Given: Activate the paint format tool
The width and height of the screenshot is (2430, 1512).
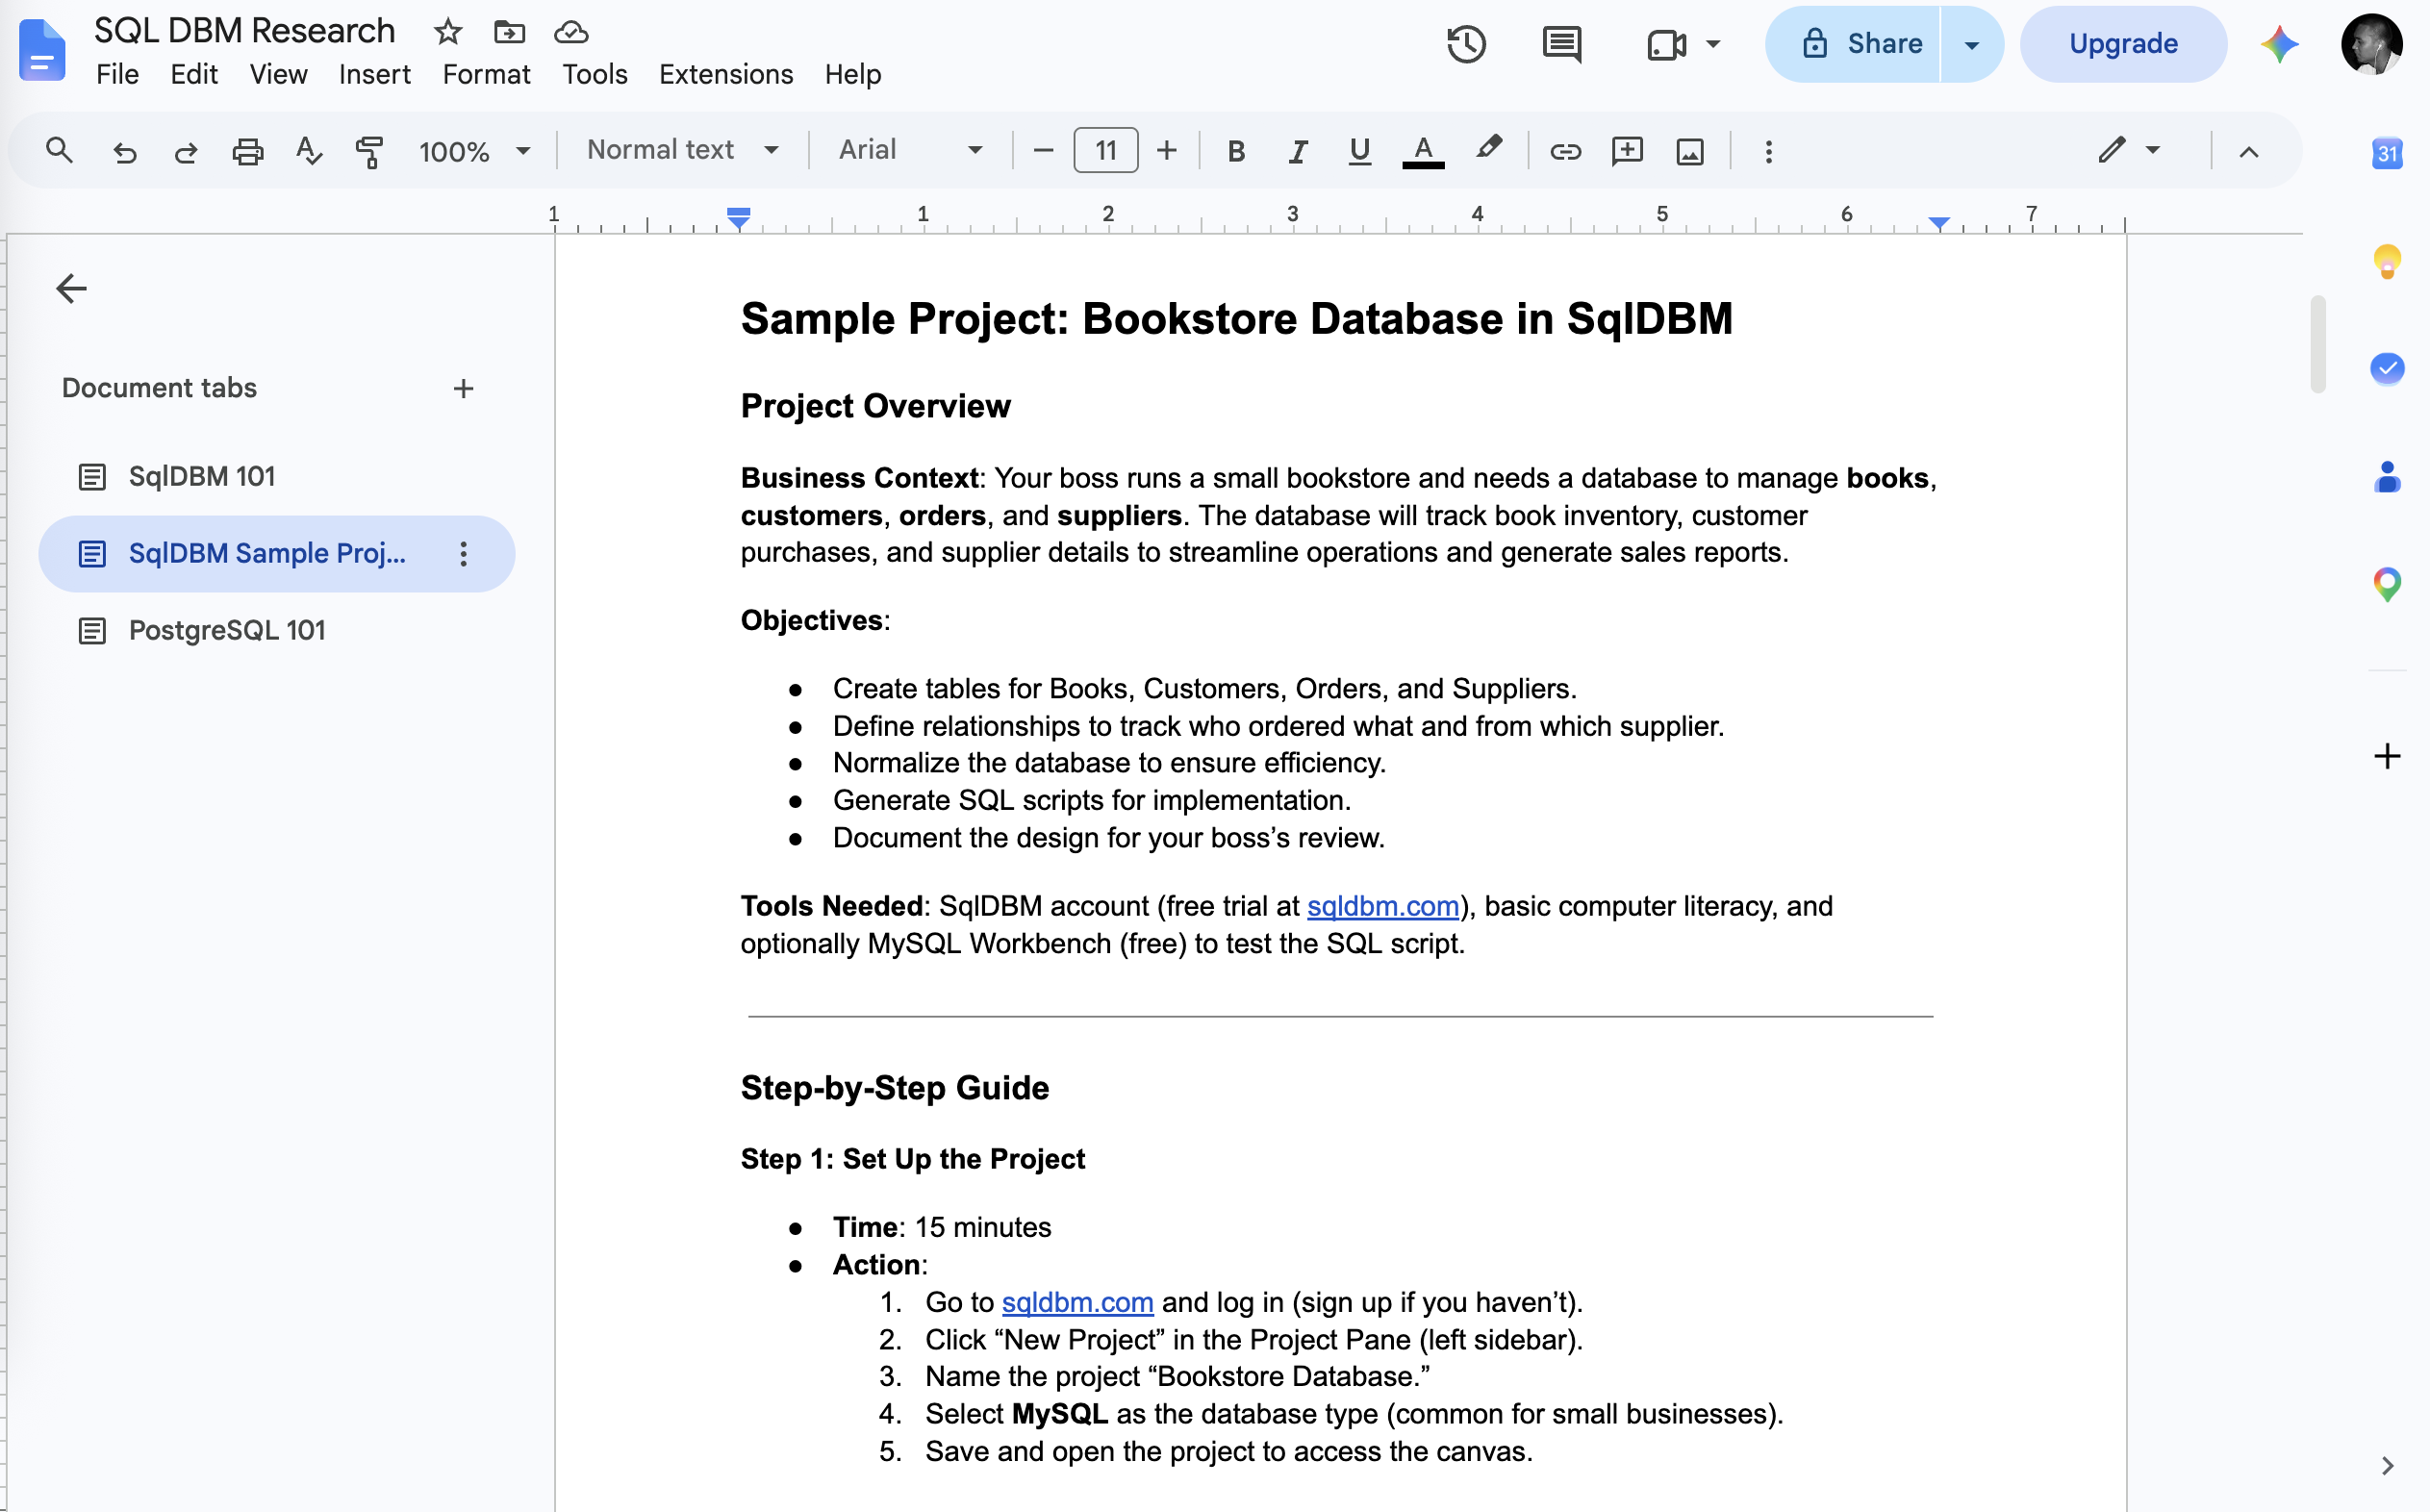Looking at the screenshot, I should [x=369, y=151].
